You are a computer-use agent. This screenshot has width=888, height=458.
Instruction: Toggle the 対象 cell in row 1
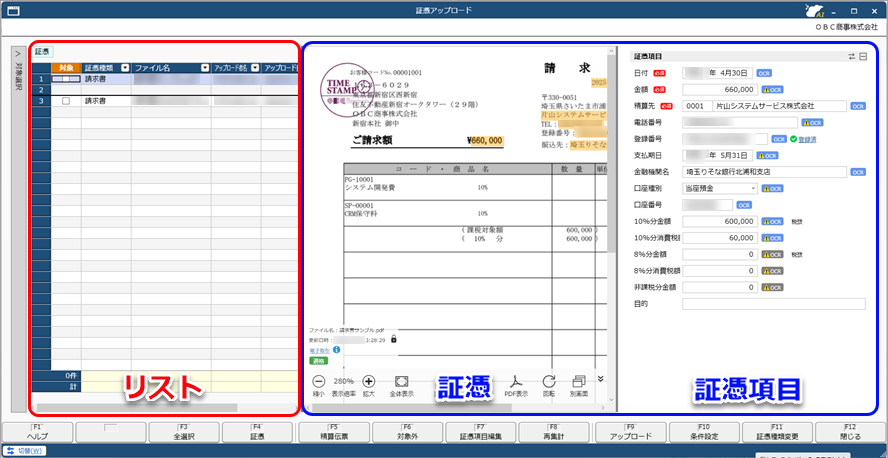click(66, 79)
